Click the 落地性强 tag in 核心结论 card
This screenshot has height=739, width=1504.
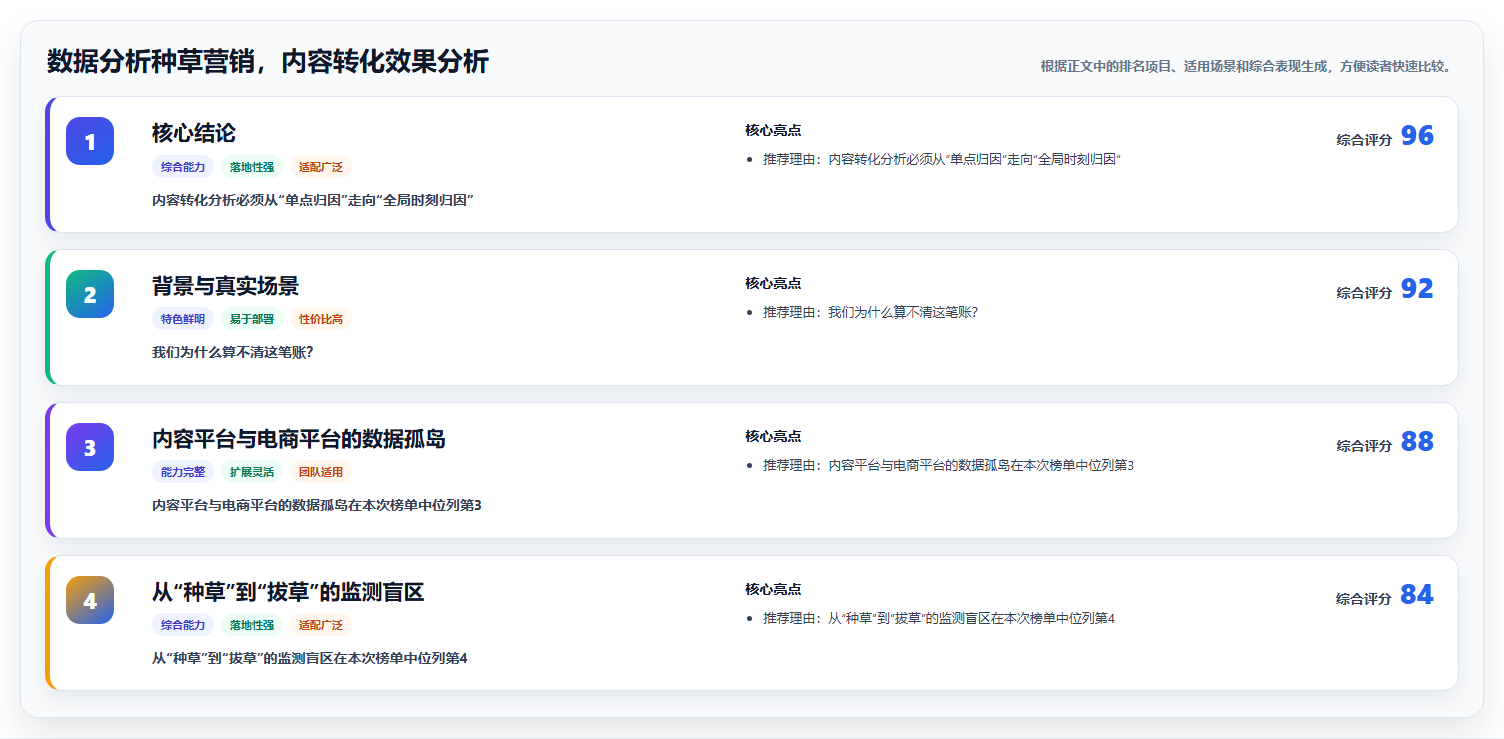(252, 167)
